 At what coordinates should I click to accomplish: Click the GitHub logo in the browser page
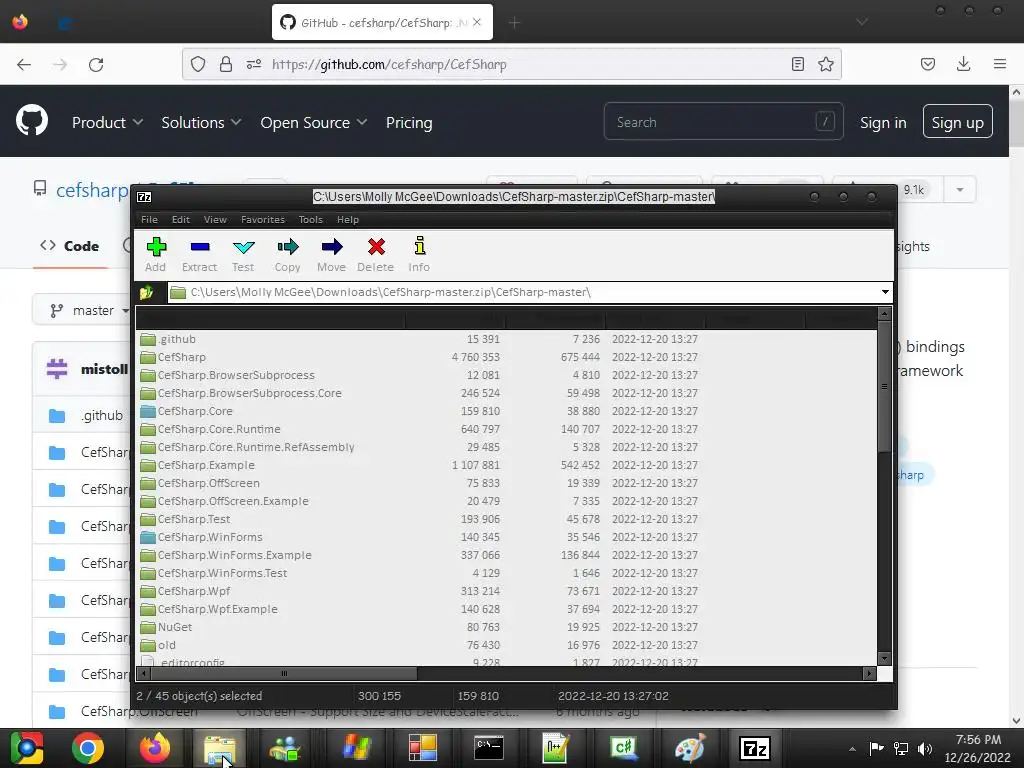32,121
